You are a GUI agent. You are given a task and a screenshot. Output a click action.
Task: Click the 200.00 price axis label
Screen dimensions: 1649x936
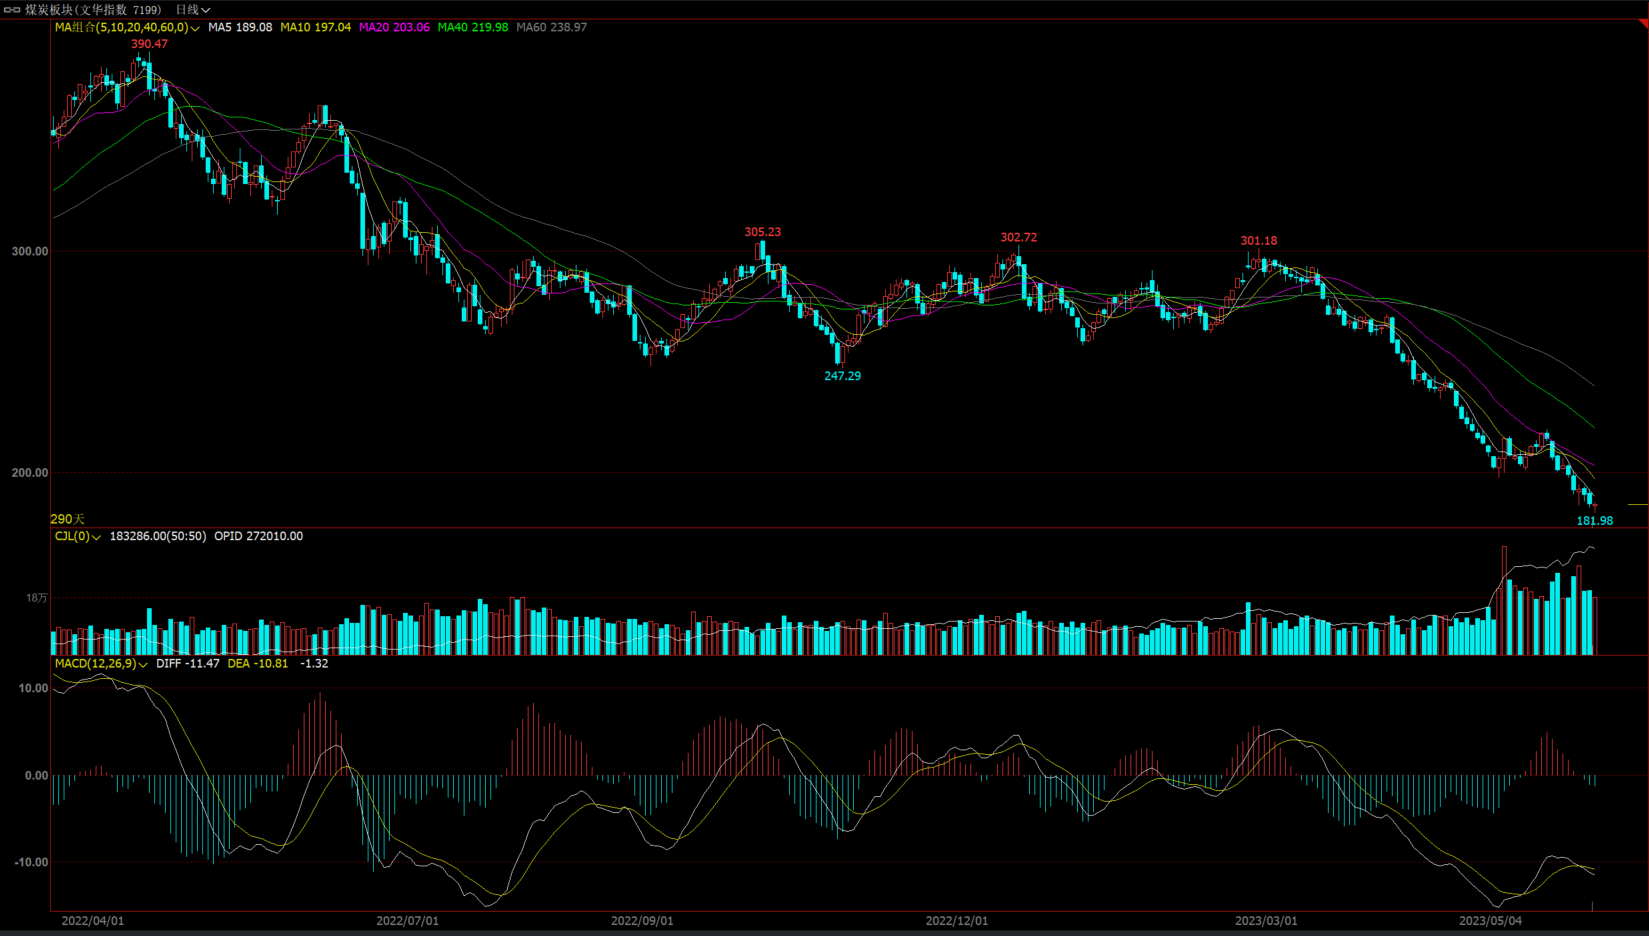click(30, 473)
